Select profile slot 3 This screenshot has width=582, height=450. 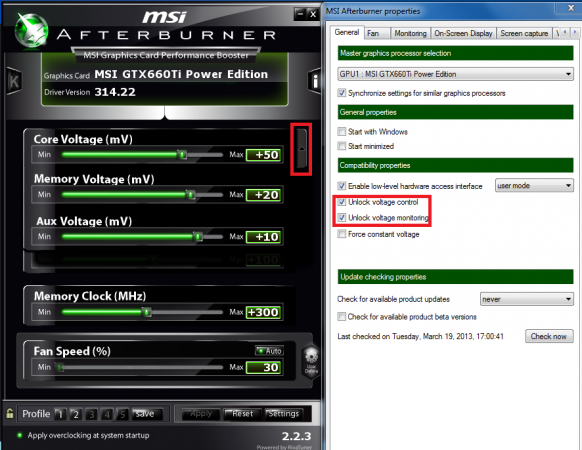[92, 414]
